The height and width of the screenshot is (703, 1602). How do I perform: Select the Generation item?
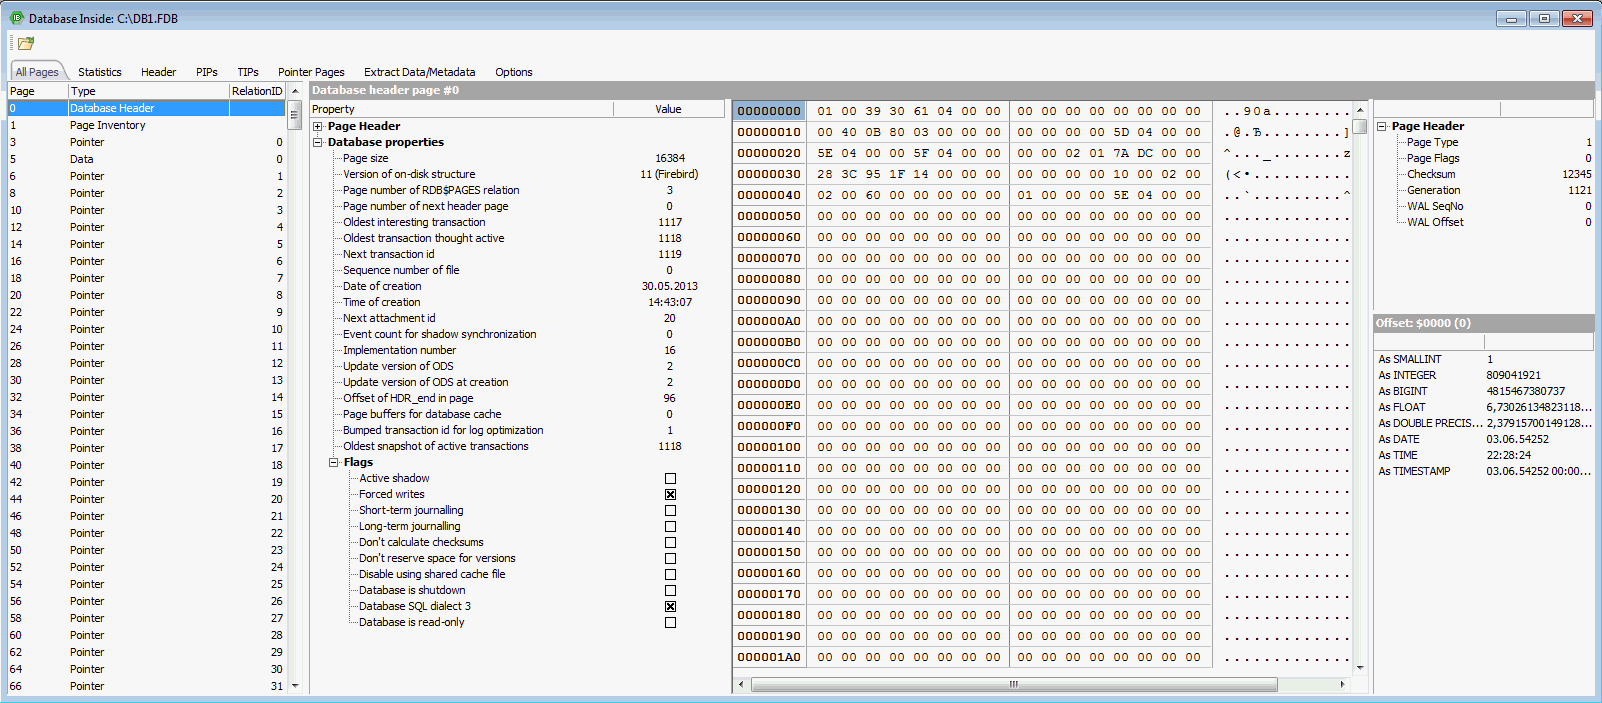click(1433, 190)
